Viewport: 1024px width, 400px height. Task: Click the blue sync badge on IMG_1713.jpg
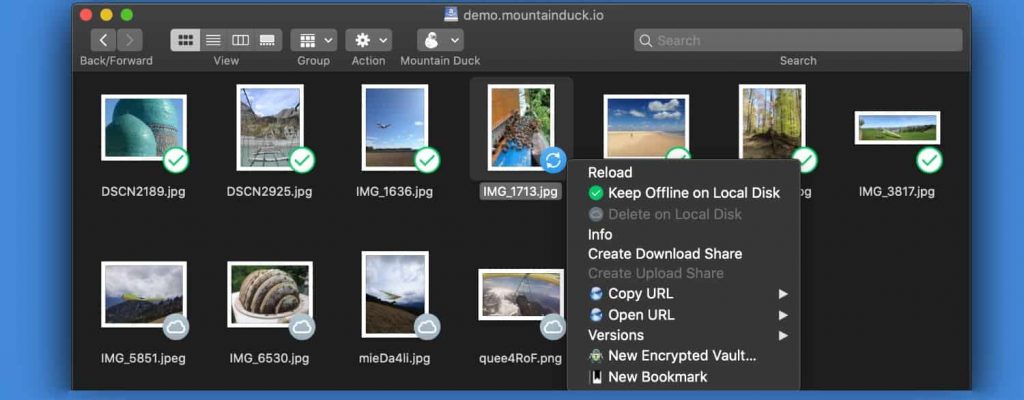pos(553,159)
